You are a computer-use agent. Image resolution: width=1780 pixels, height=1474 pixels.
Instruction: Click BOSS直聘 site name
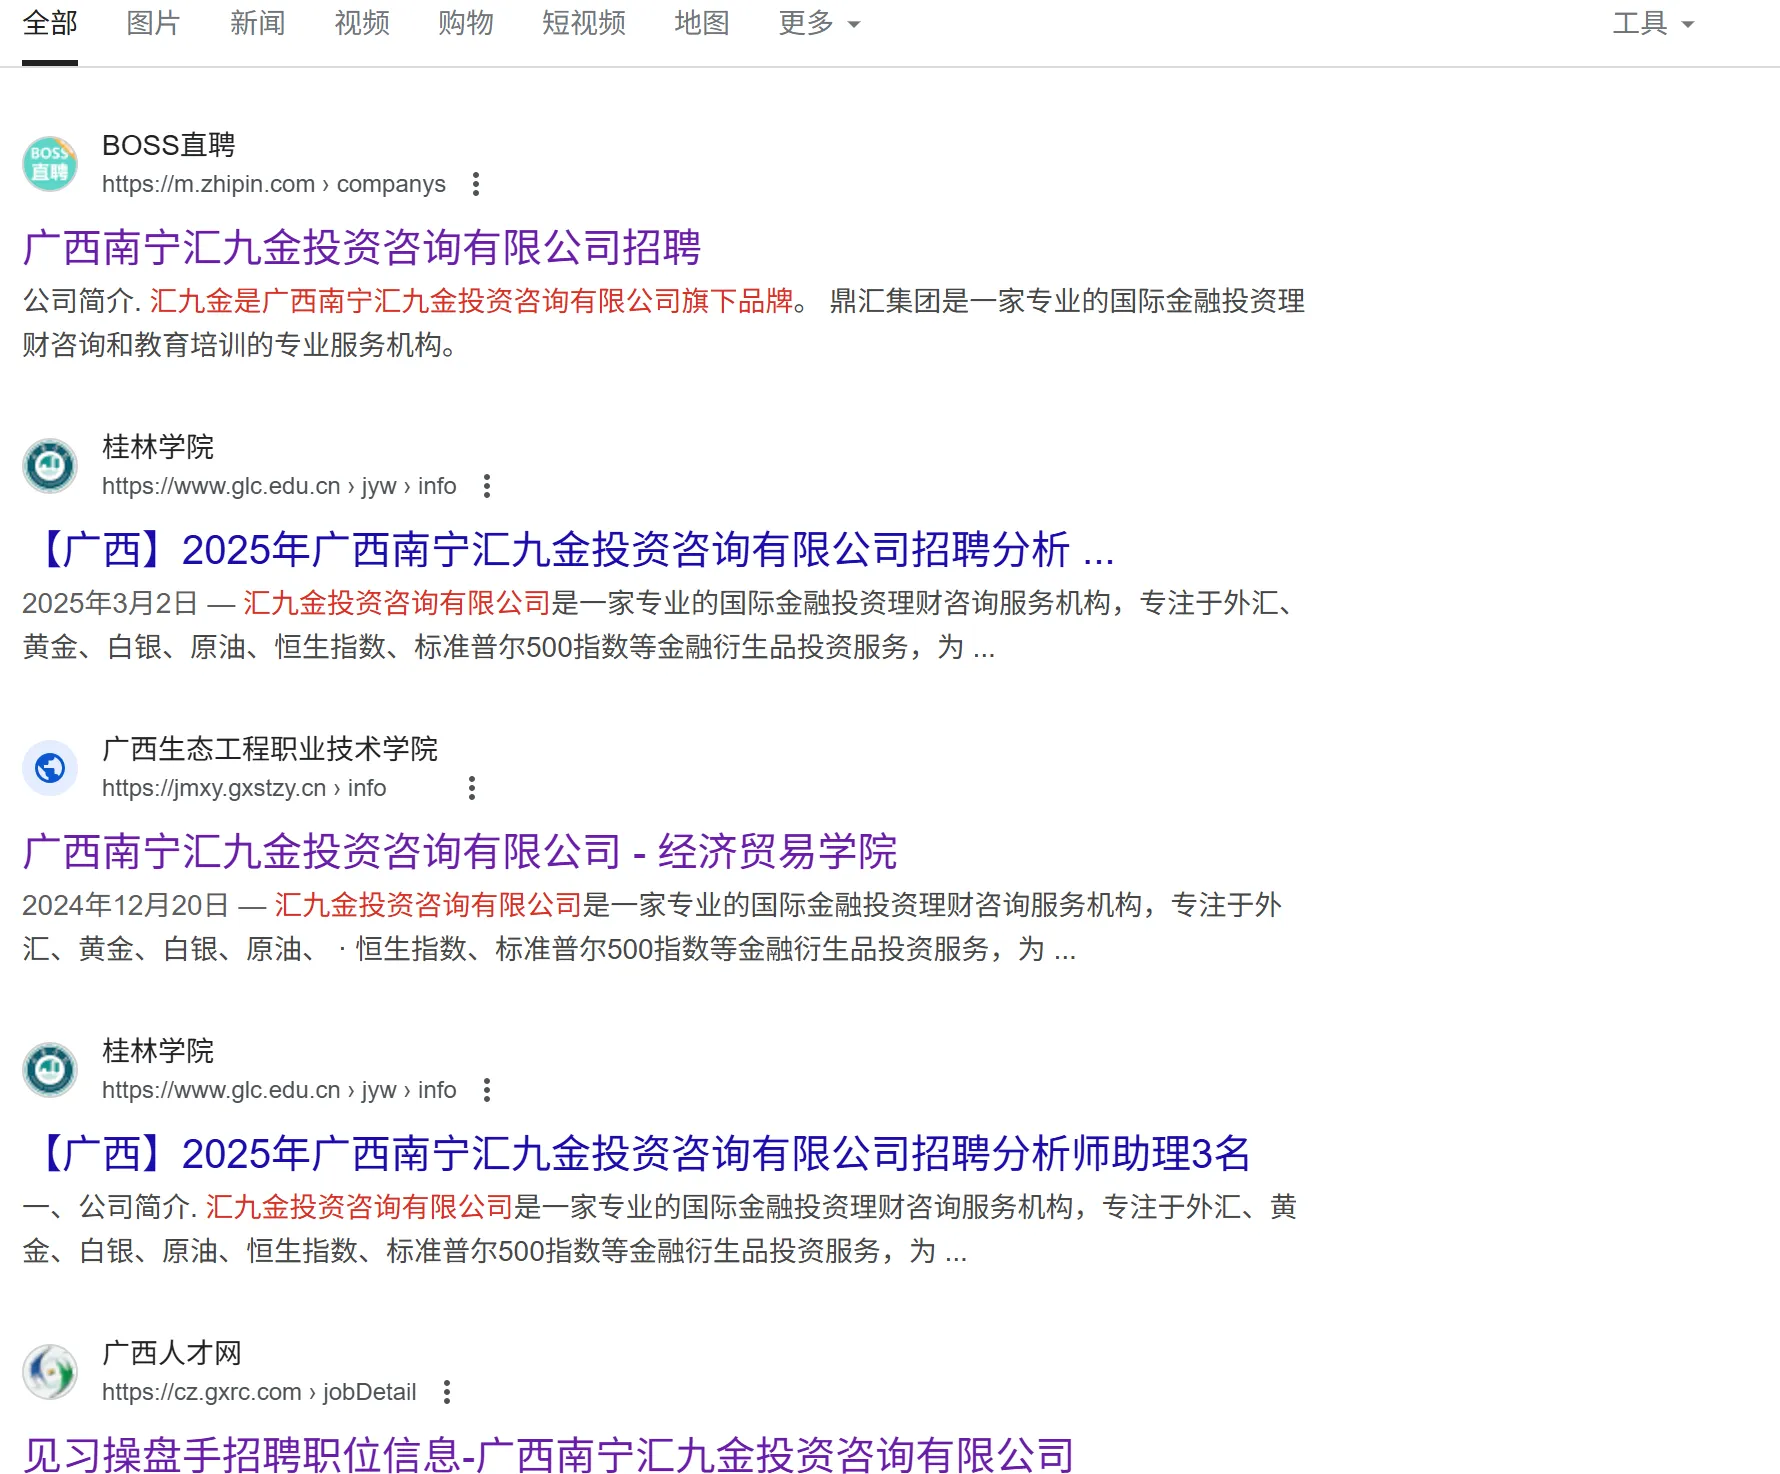(x=169, y=145)
